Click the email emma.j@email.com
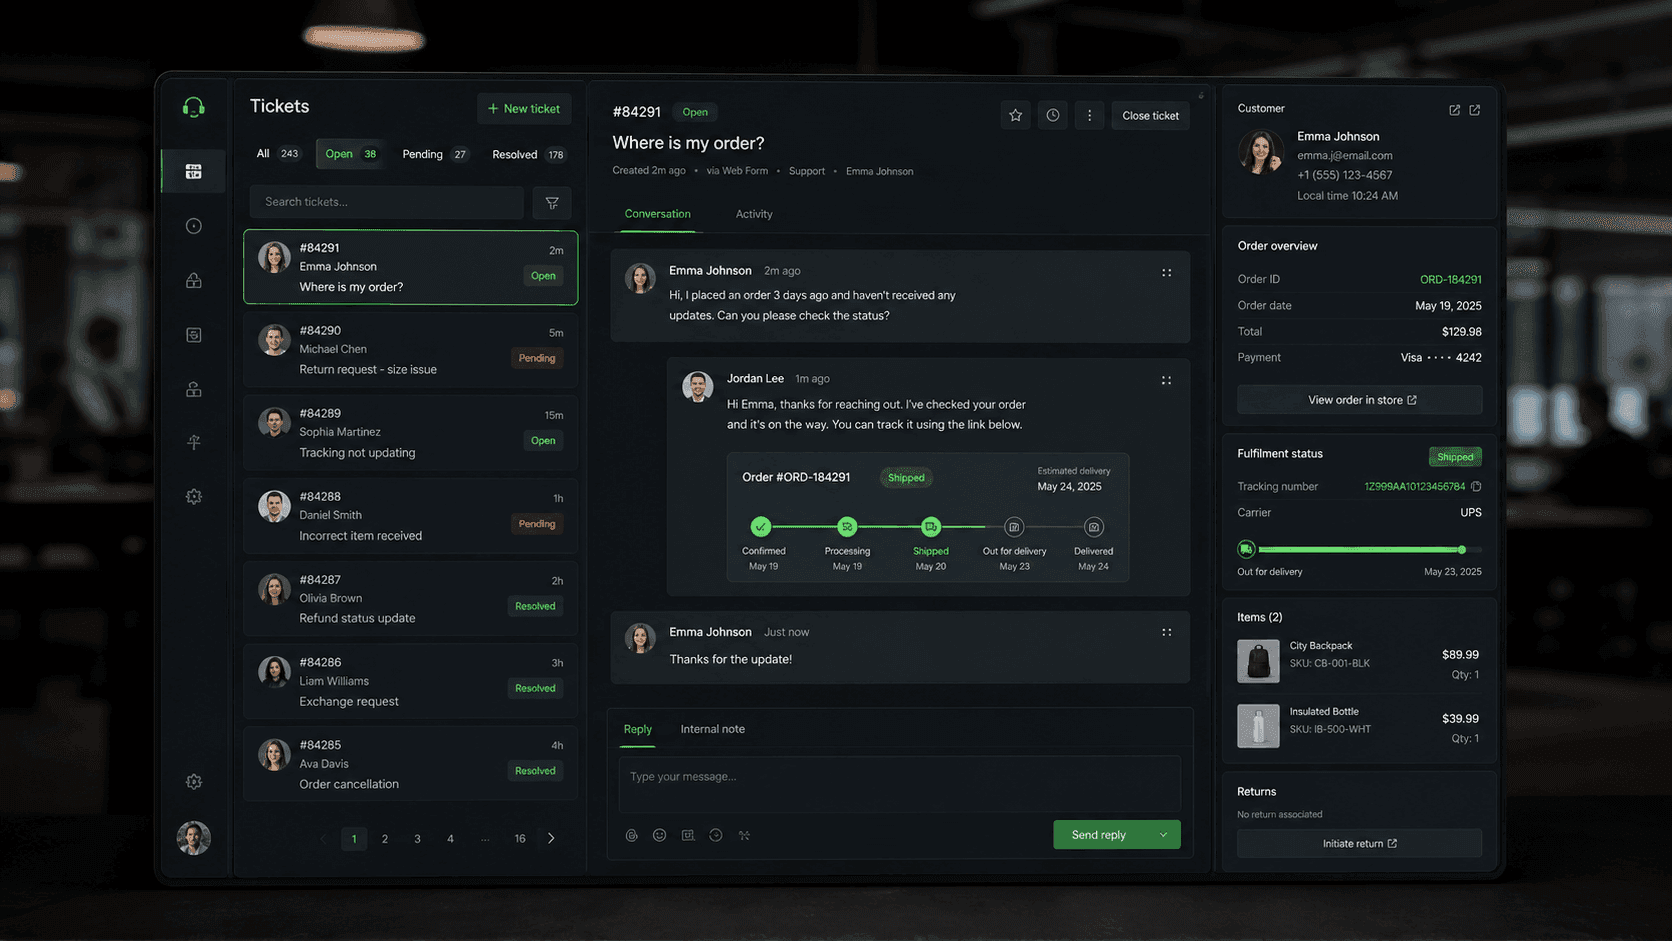Screen dimensions: 1672x941 (x=1344, y=156)
